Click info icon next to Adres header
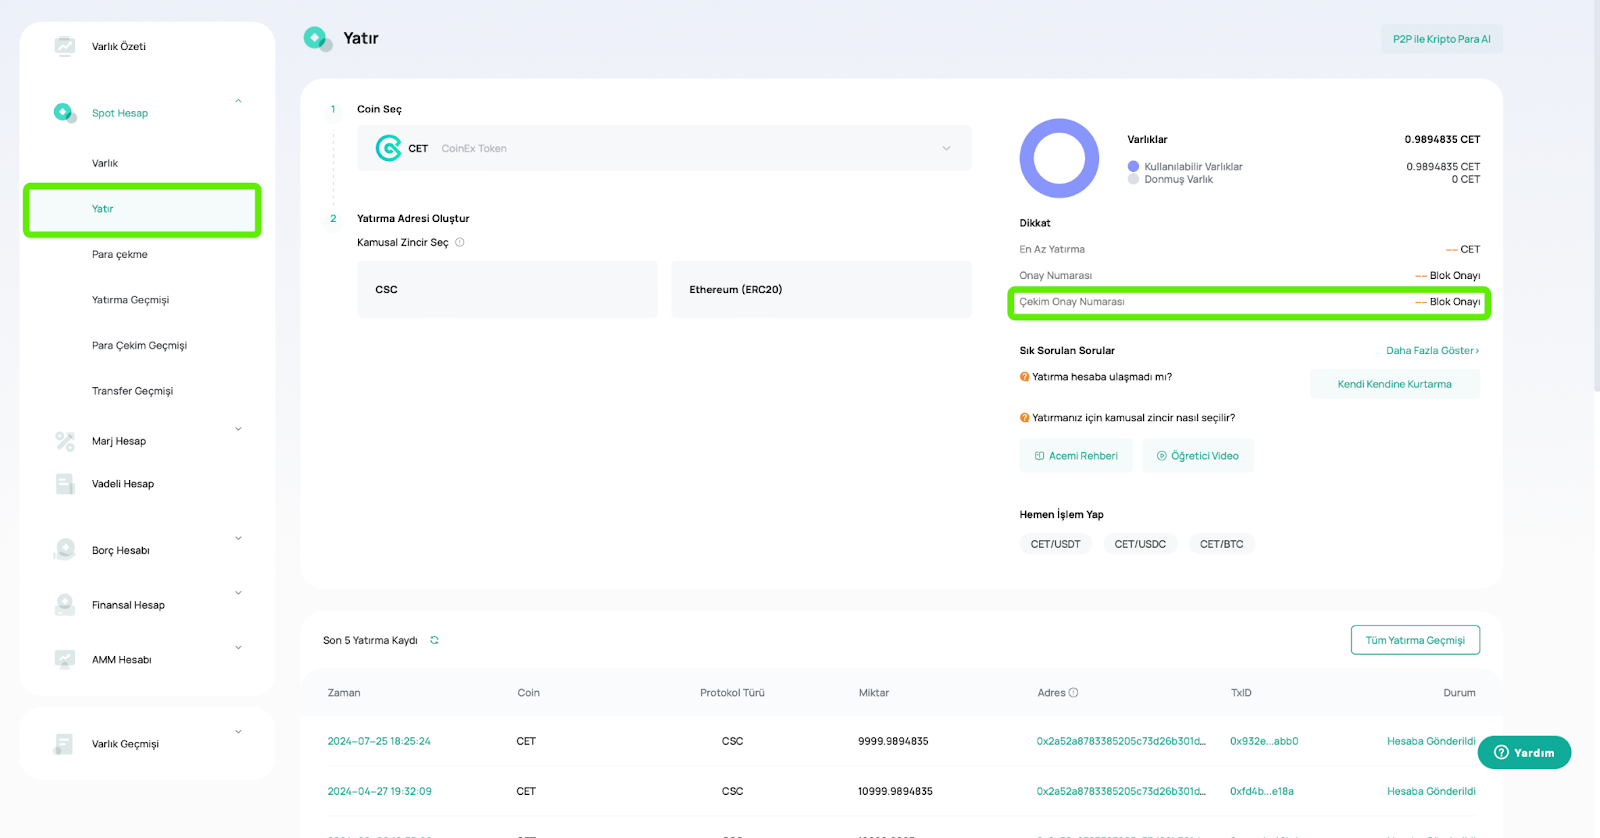The width and height of the screenshot is (1600, 838). click(x=1073, y=692)
